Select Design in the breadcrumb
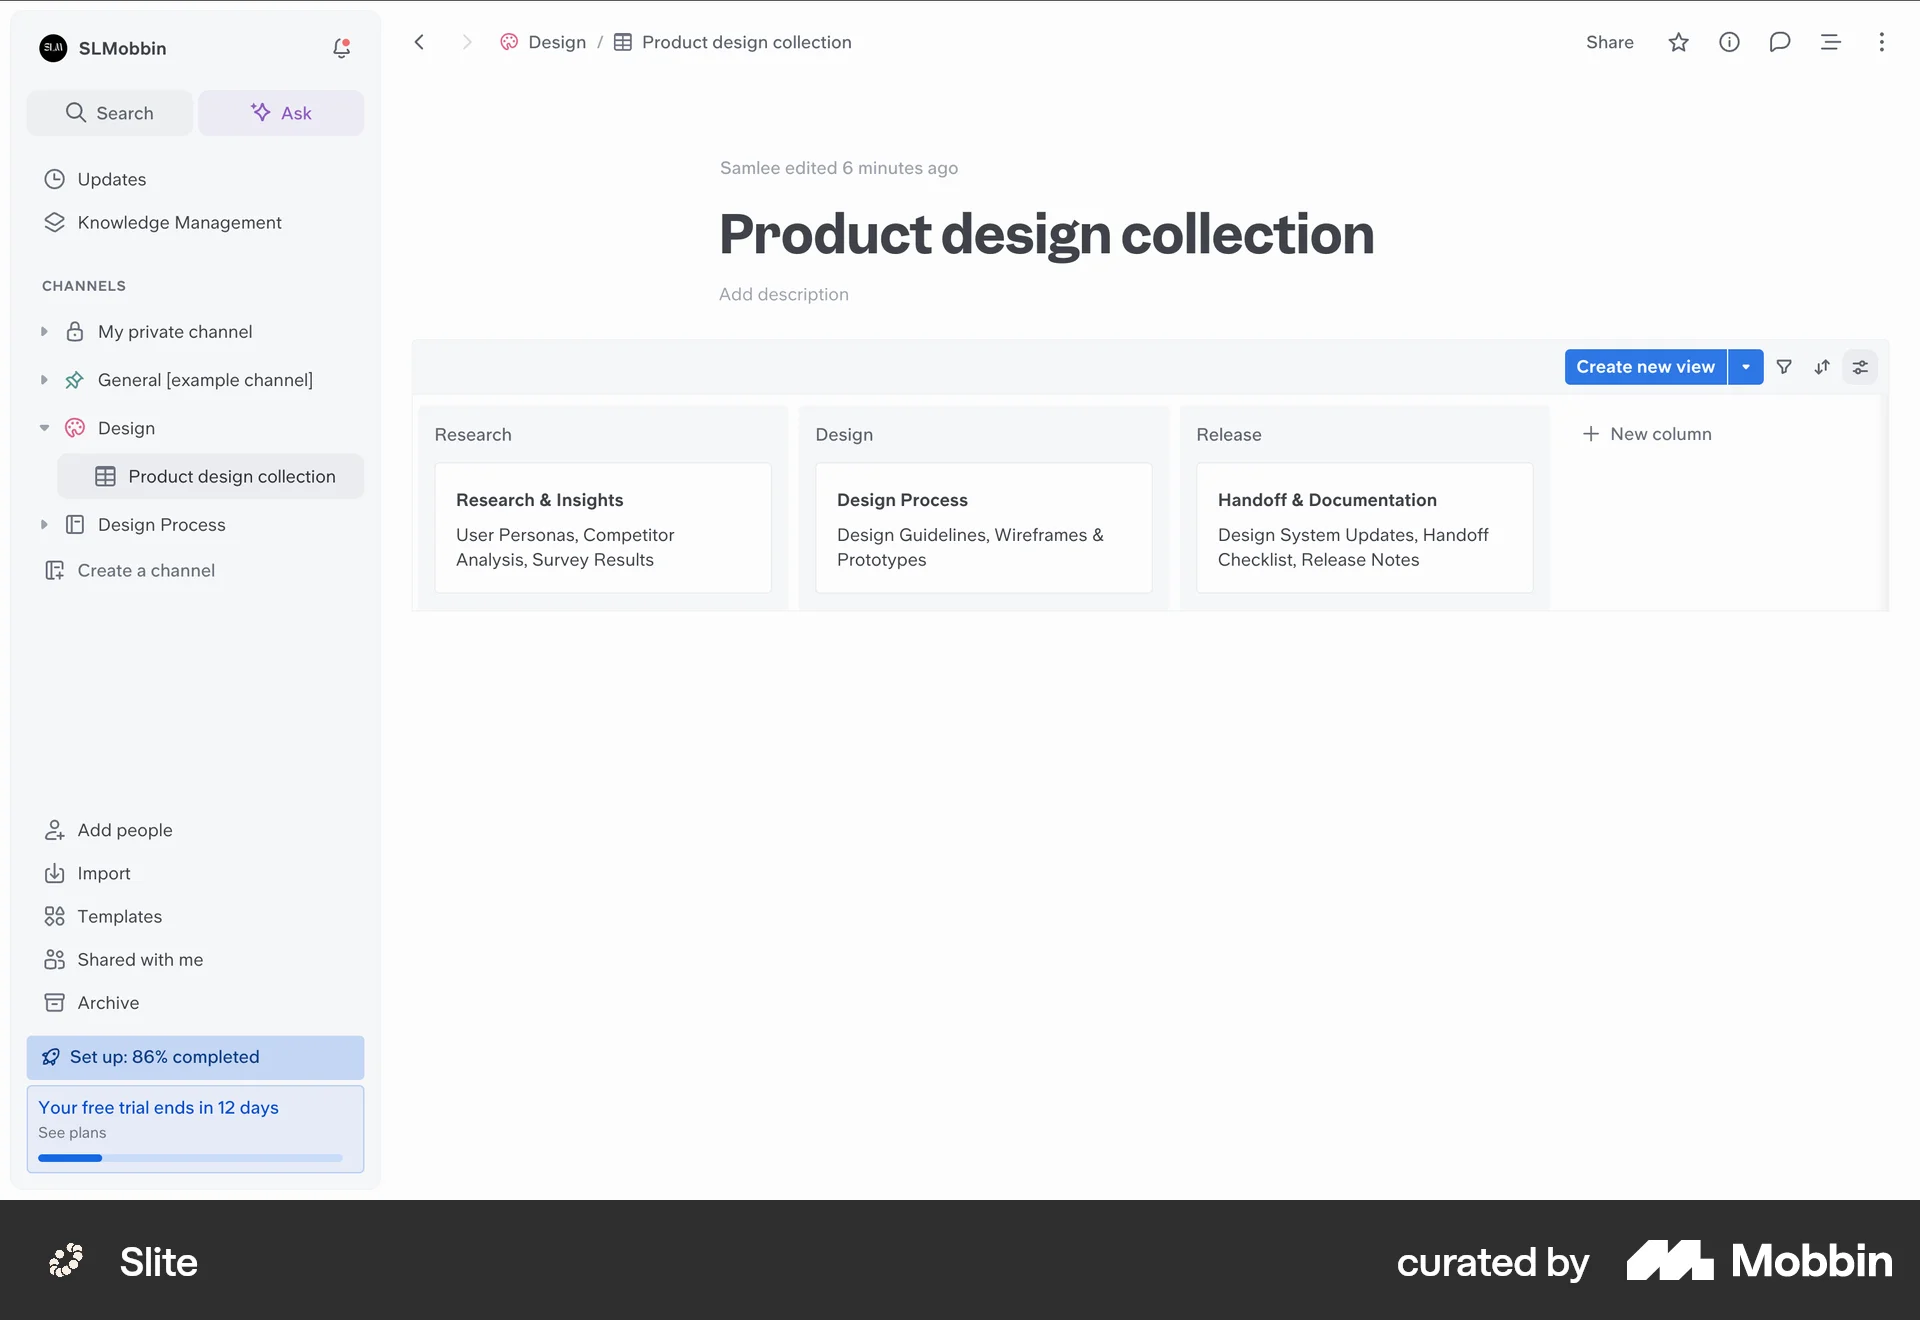This screenshot has height=1320, width=1920. point(557,42)
